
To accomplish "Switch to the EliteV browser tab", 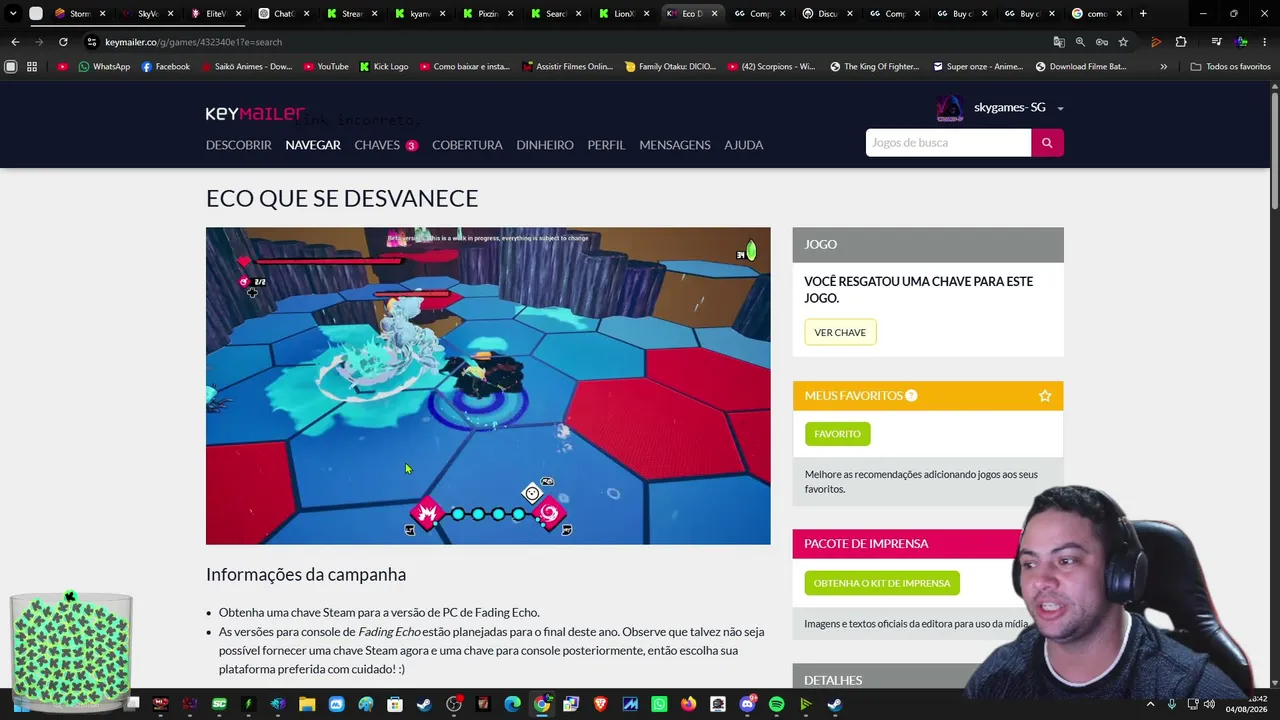I will point(215,14).
